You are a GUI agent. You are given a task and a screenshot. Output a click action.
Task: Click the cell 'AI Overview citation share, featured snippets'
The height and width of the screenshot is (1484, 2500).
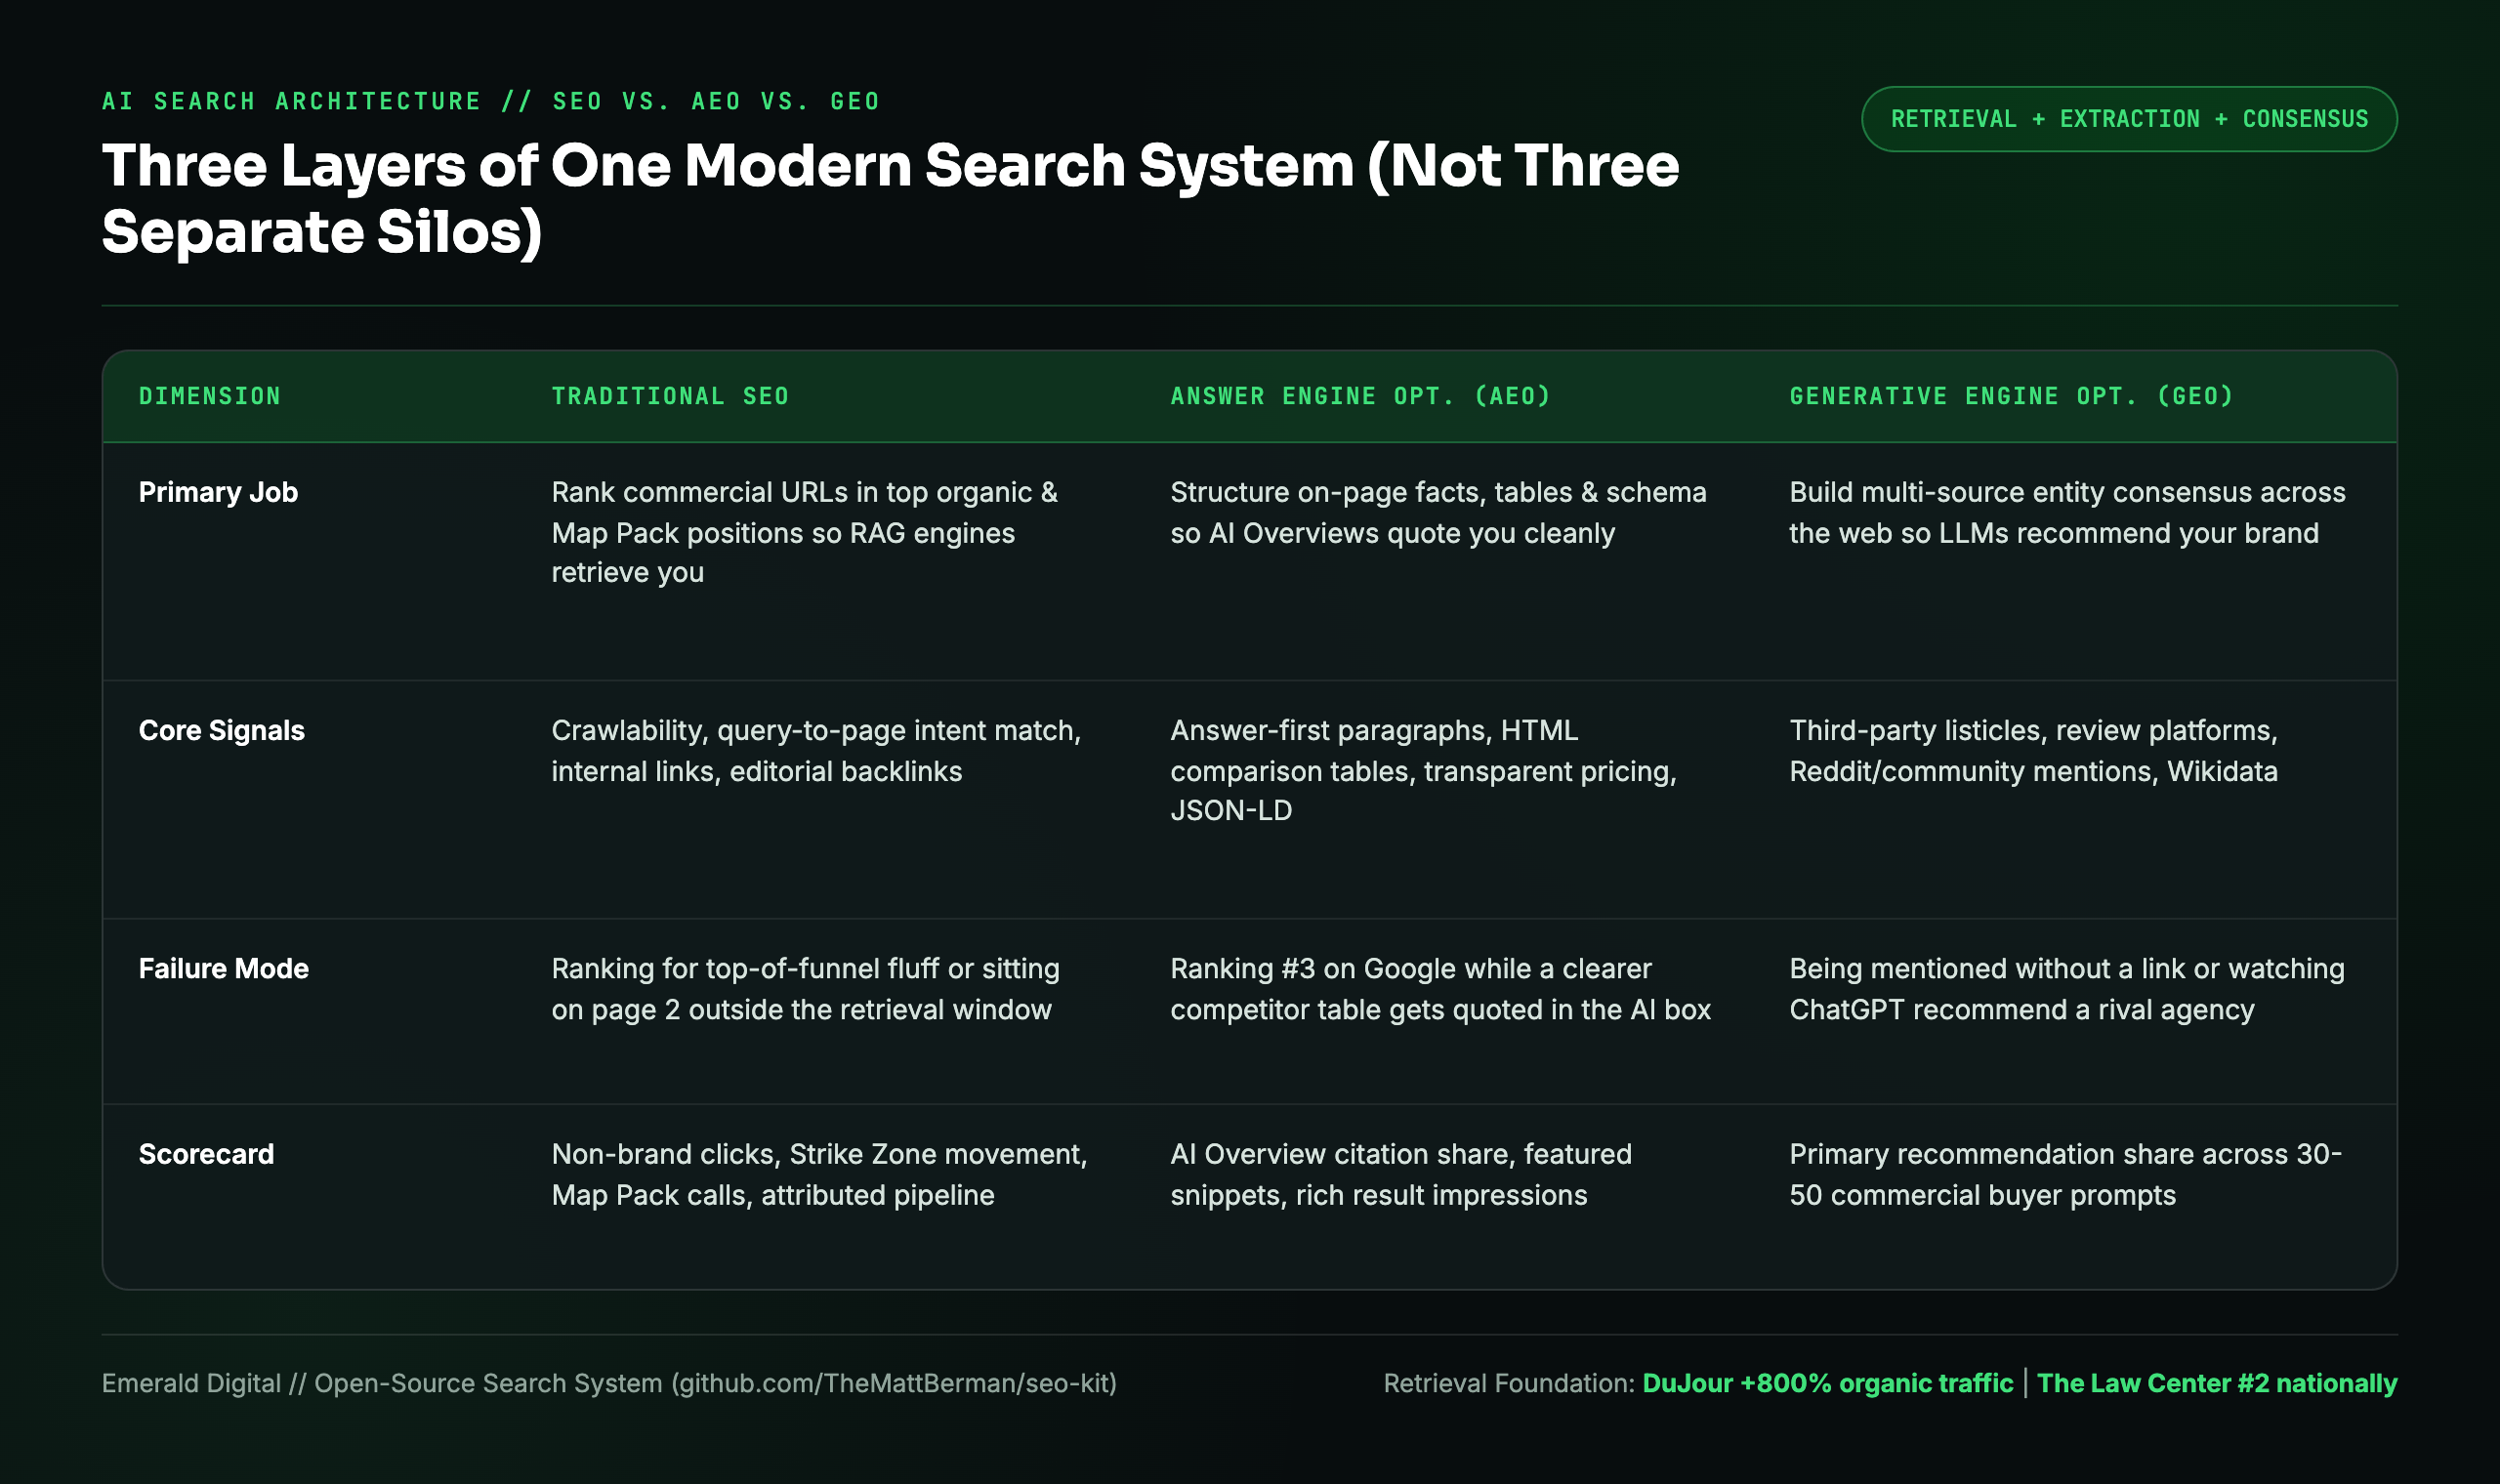pos(1401,1174)
